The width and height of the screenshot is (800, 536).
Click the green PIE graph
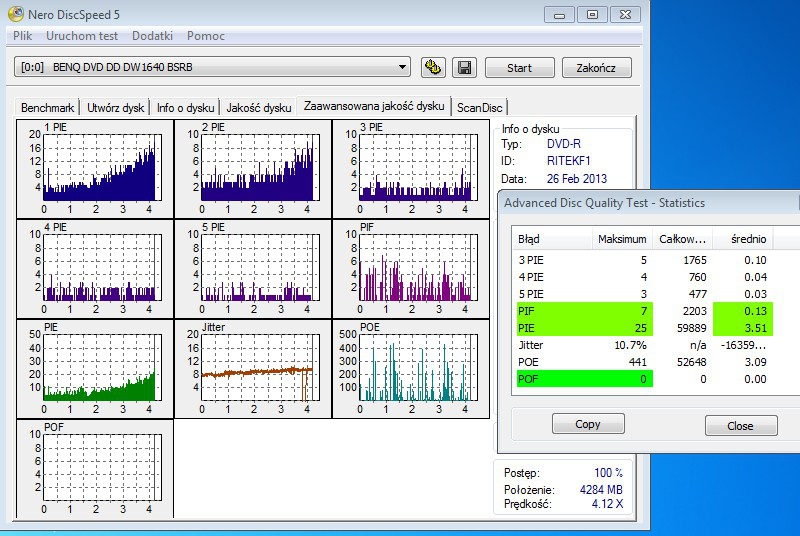click(95, 369)
